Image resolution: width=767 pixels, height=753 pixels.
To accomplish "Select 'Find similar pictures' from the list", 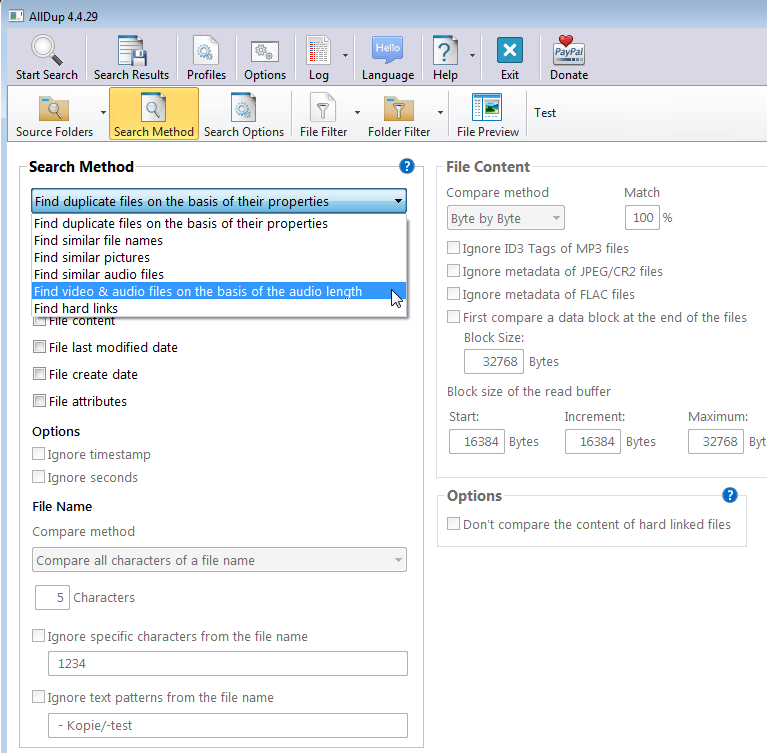I will 92,258.
